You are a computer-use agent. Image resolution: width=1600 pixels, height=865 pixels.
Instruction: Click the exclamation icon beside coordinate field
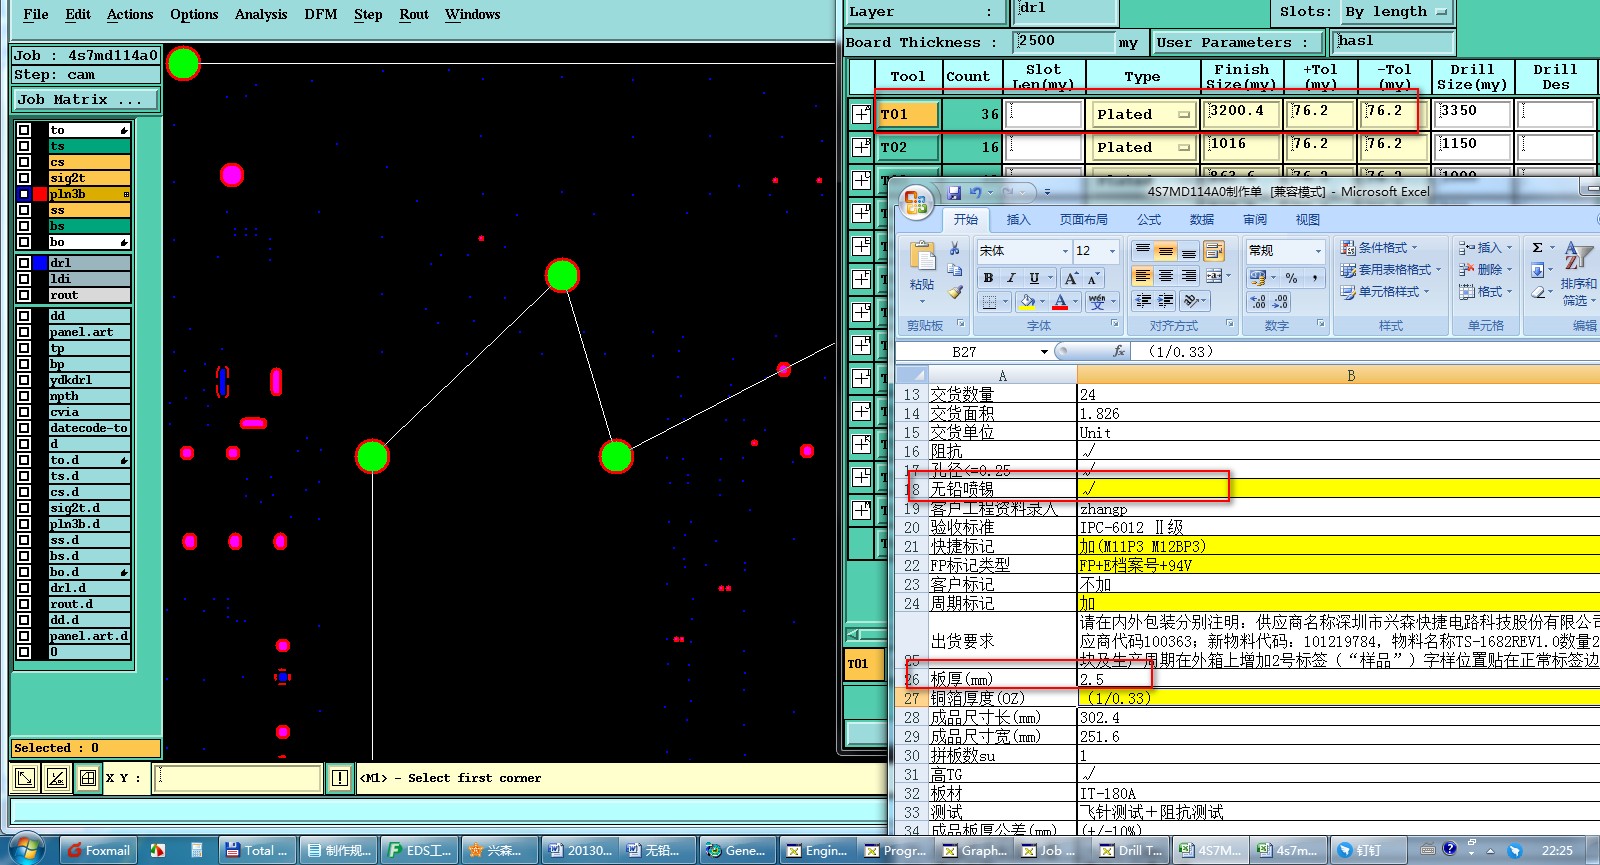pos(340,777)
